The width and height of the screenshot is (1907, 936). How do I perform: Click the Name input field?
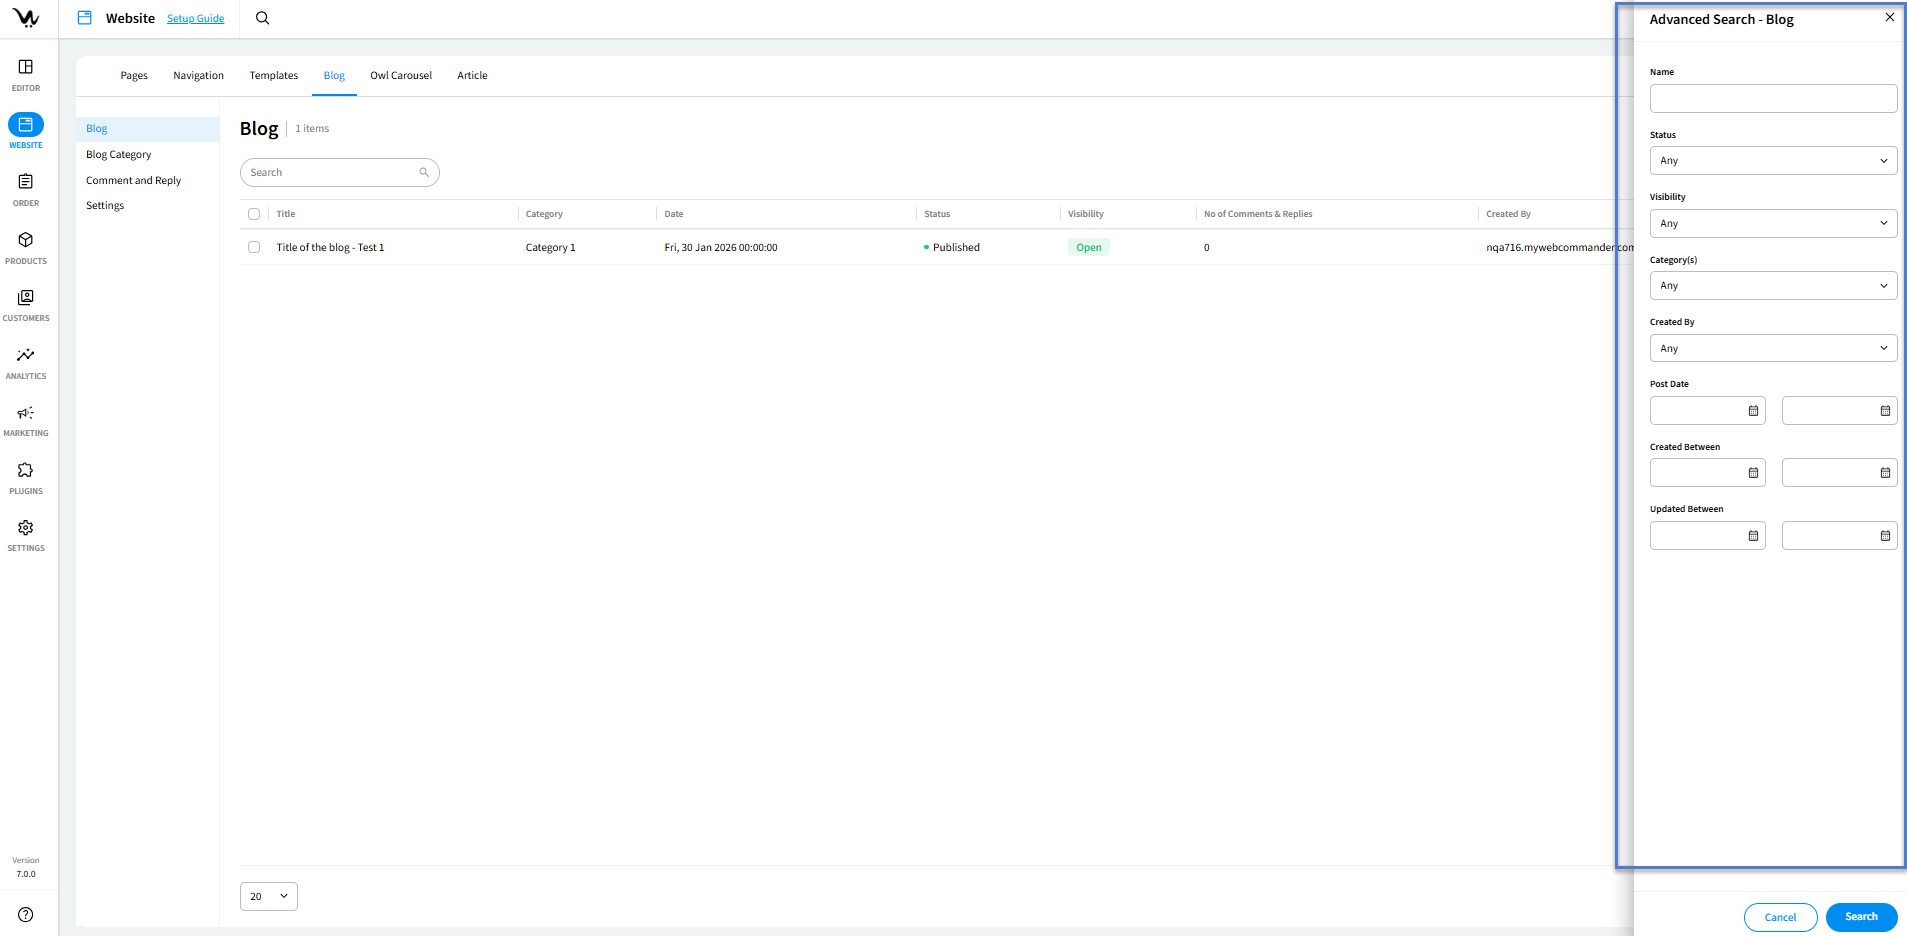(1772, 99)
